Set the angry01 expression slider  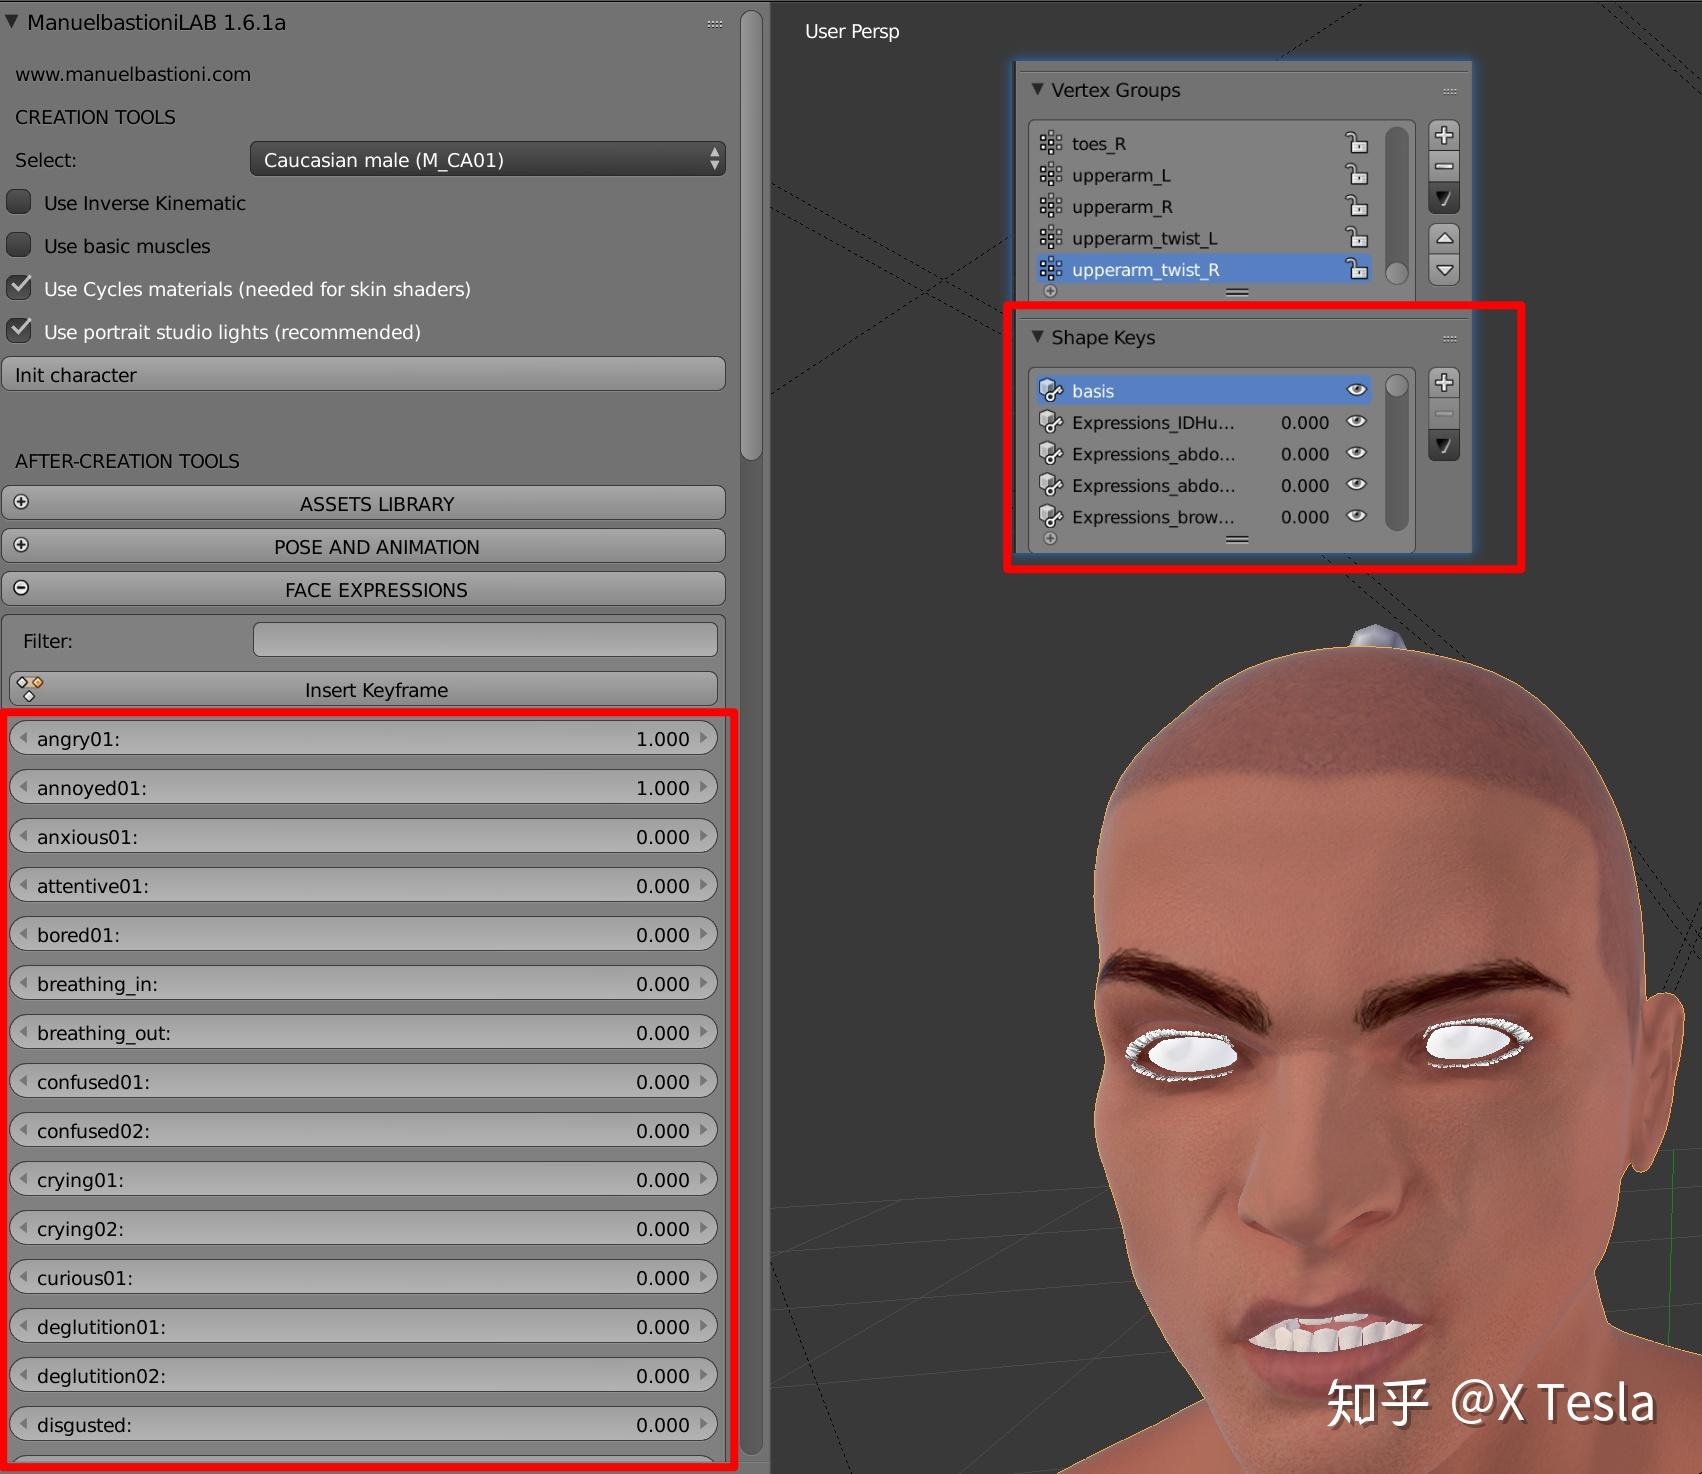[x=363, y=738]
